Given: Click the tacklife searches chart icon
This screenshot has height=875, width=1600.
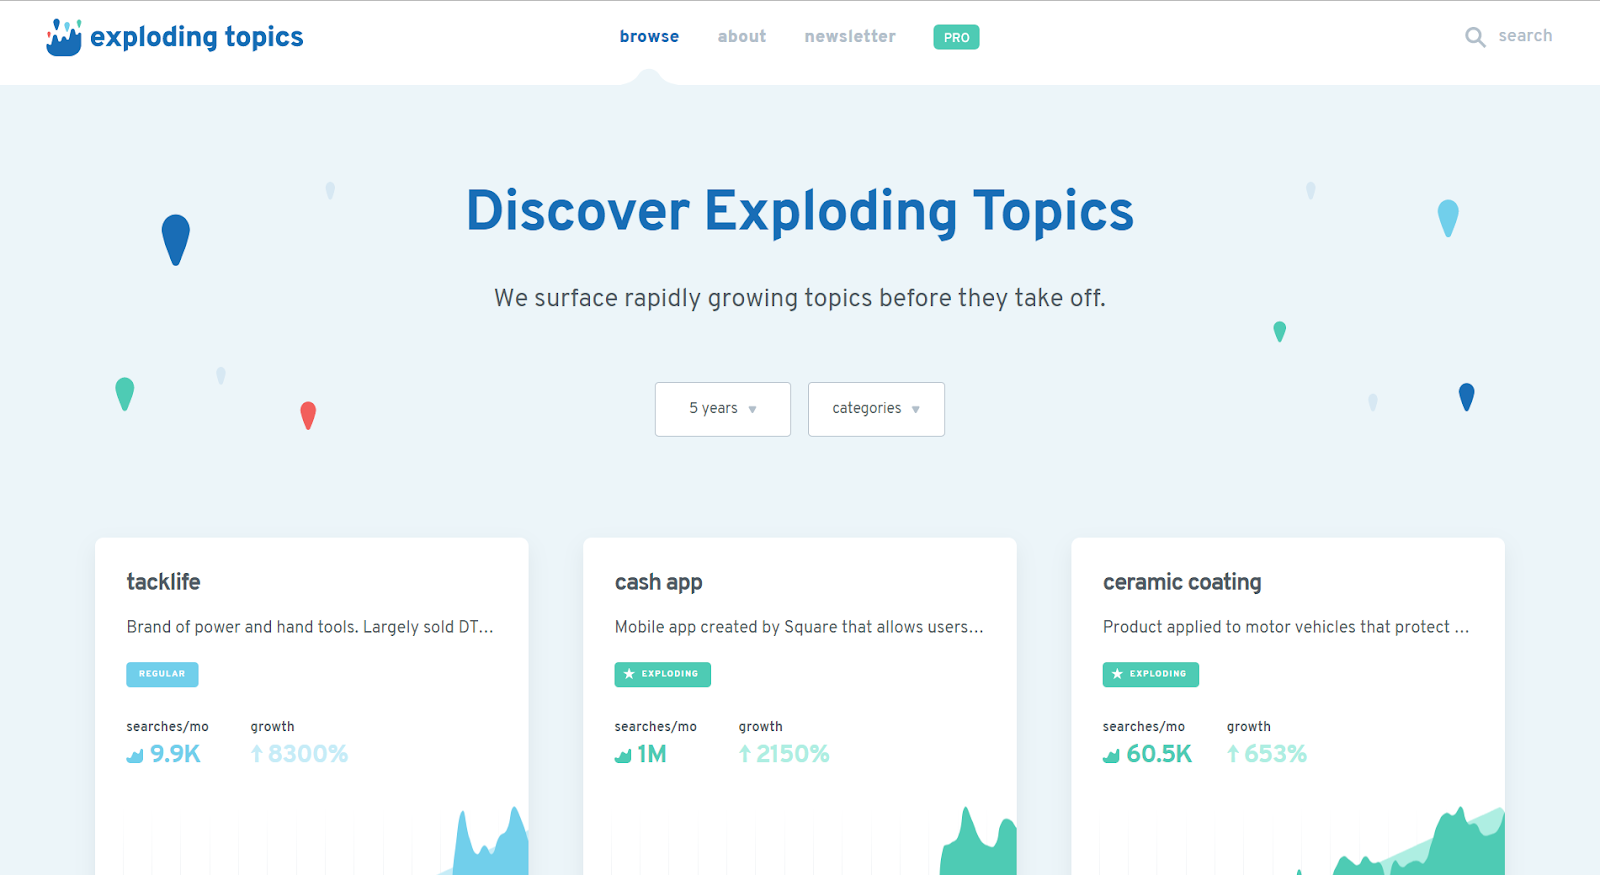Looking at the screenshot, I should click(x=135, y=755).
